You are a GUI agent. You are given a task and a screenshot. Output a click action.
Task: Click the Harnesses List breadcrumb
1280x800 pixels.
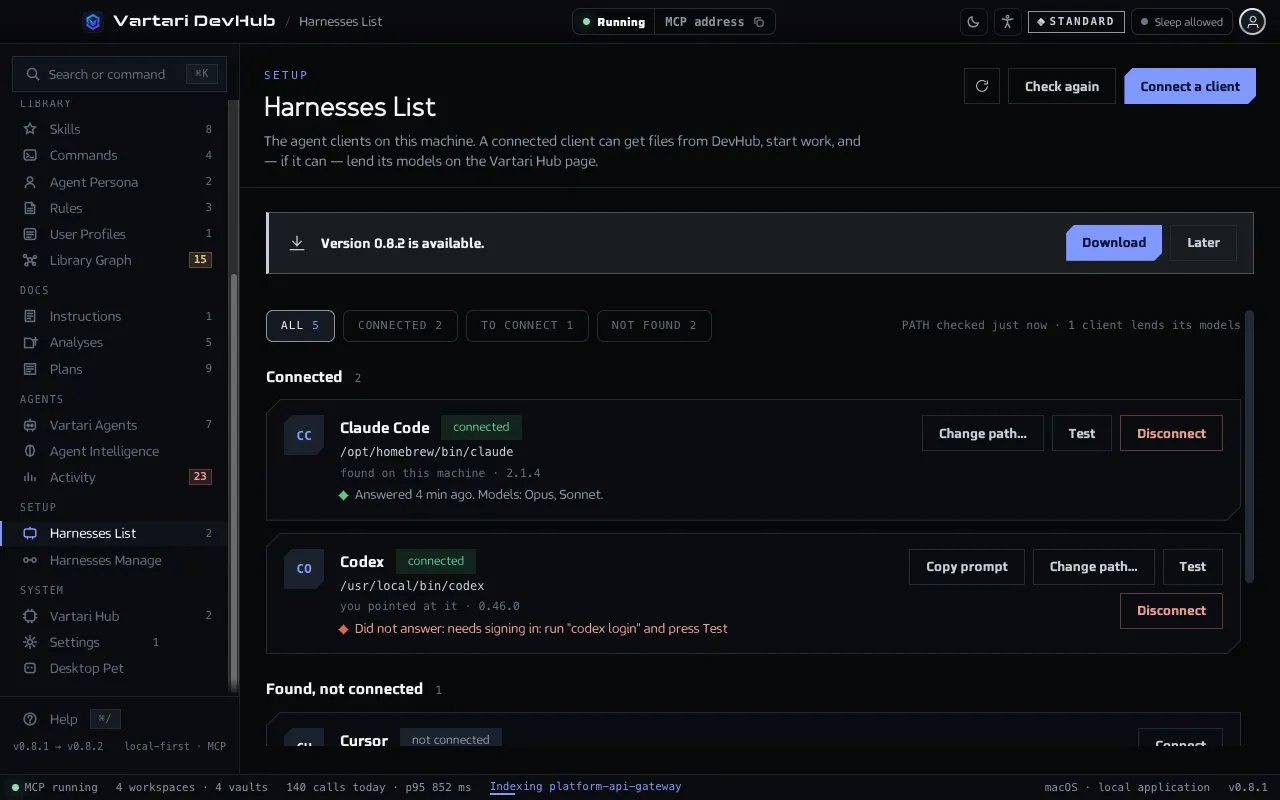coord(340,21)
